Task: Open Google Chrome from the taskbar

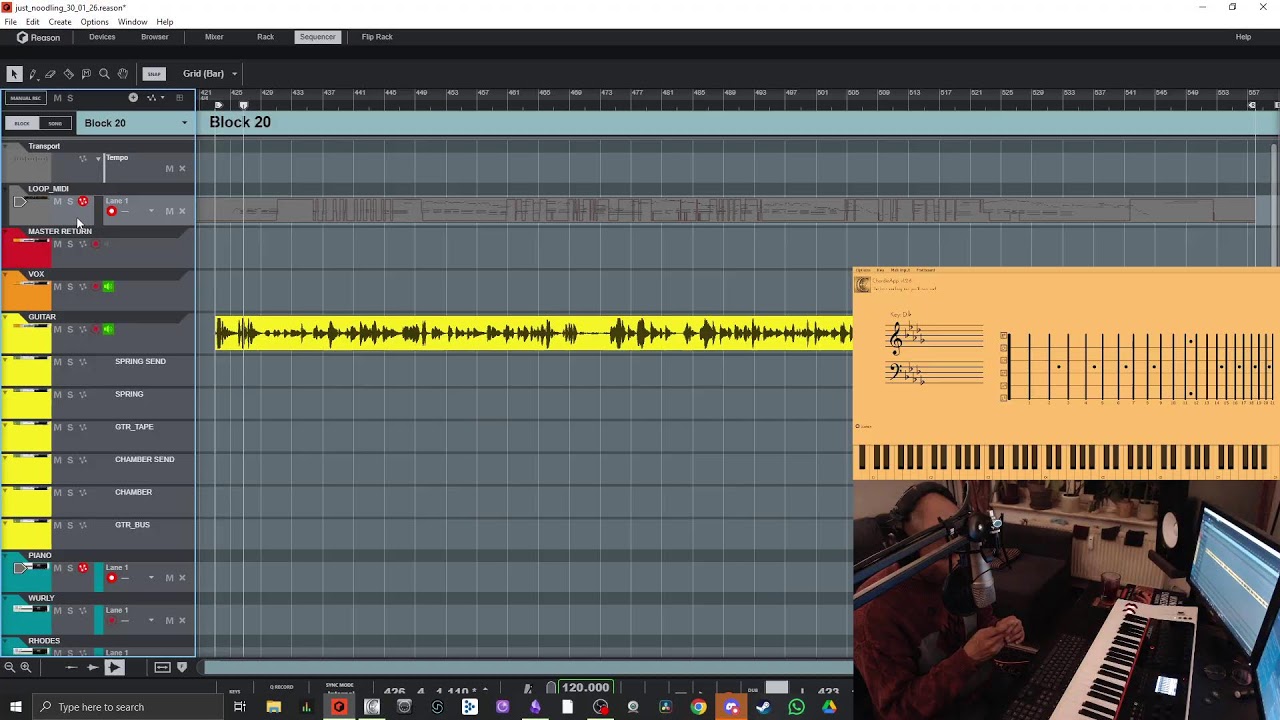Action: coord(698,707)
